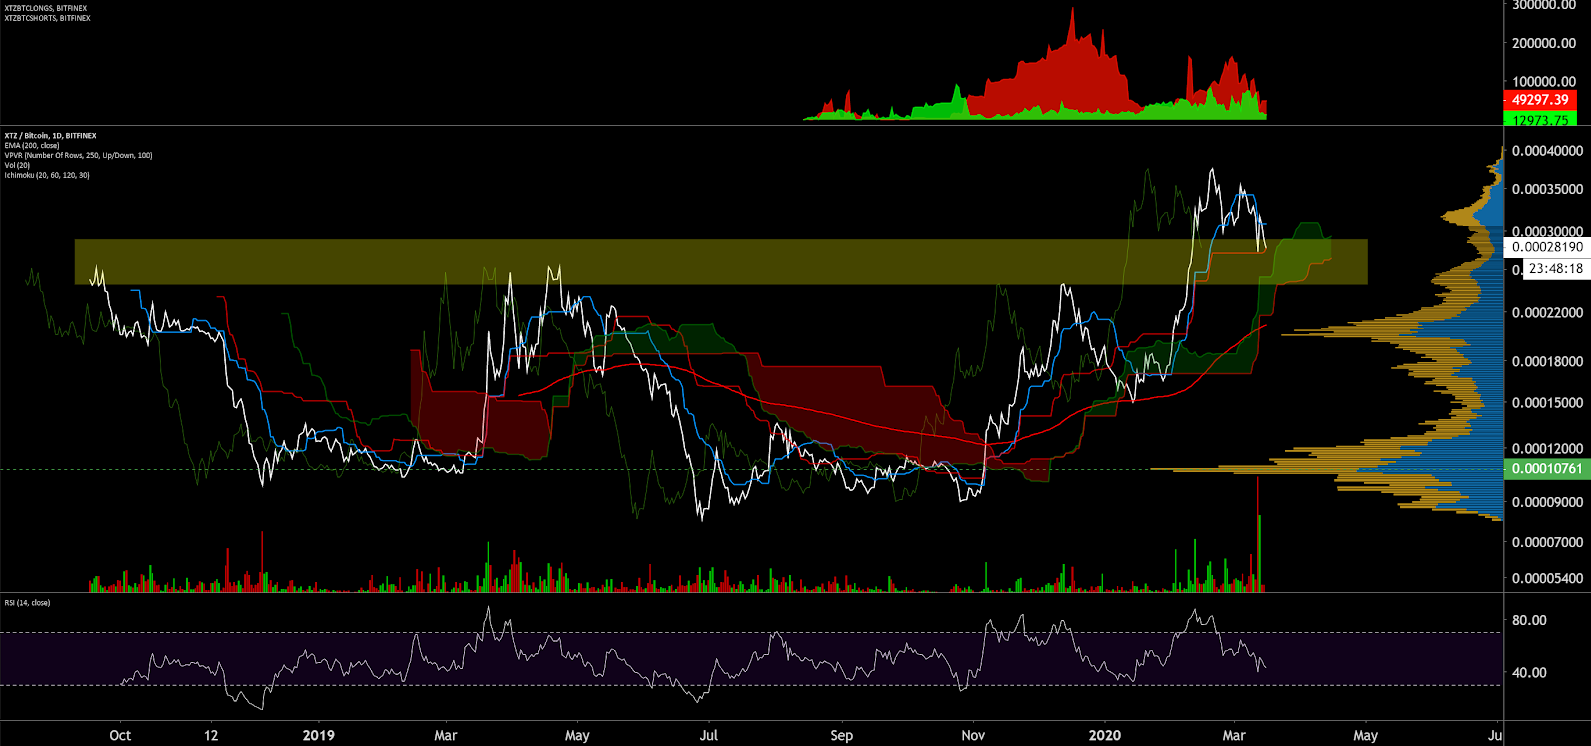The width and height of the screenshot is (1591, 746).
Task: Click the green 12973.75 longs value label
Action: (x=1540, y=120)
